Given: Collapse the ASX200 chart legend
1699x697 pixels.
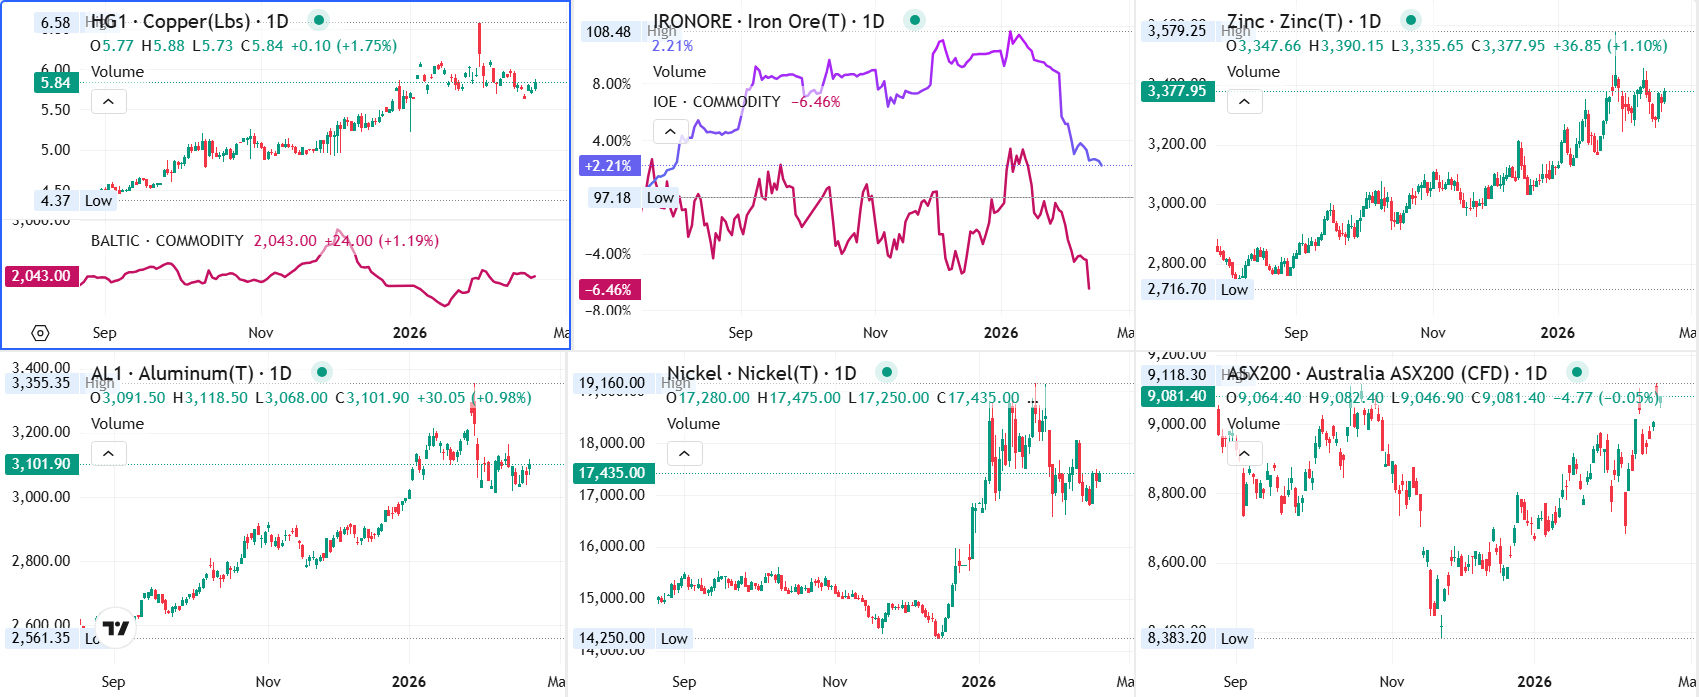Looking at the screenshot, I should (x=1244, y=454).
